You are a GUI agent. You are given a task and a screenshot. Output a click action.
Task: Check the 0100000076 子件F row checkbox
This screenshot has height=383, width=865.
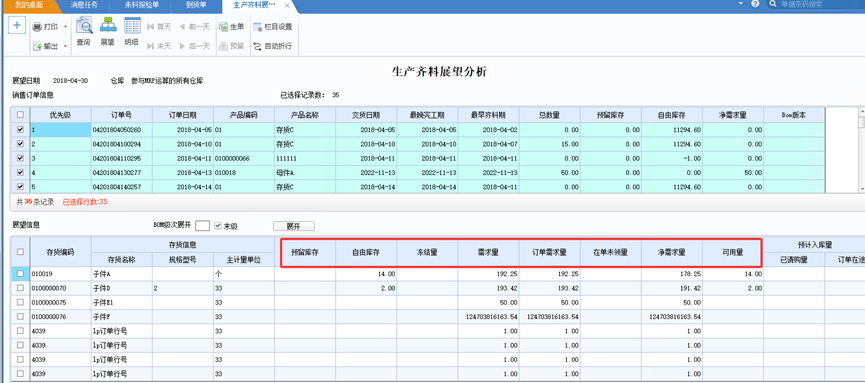tap(20, 317)
